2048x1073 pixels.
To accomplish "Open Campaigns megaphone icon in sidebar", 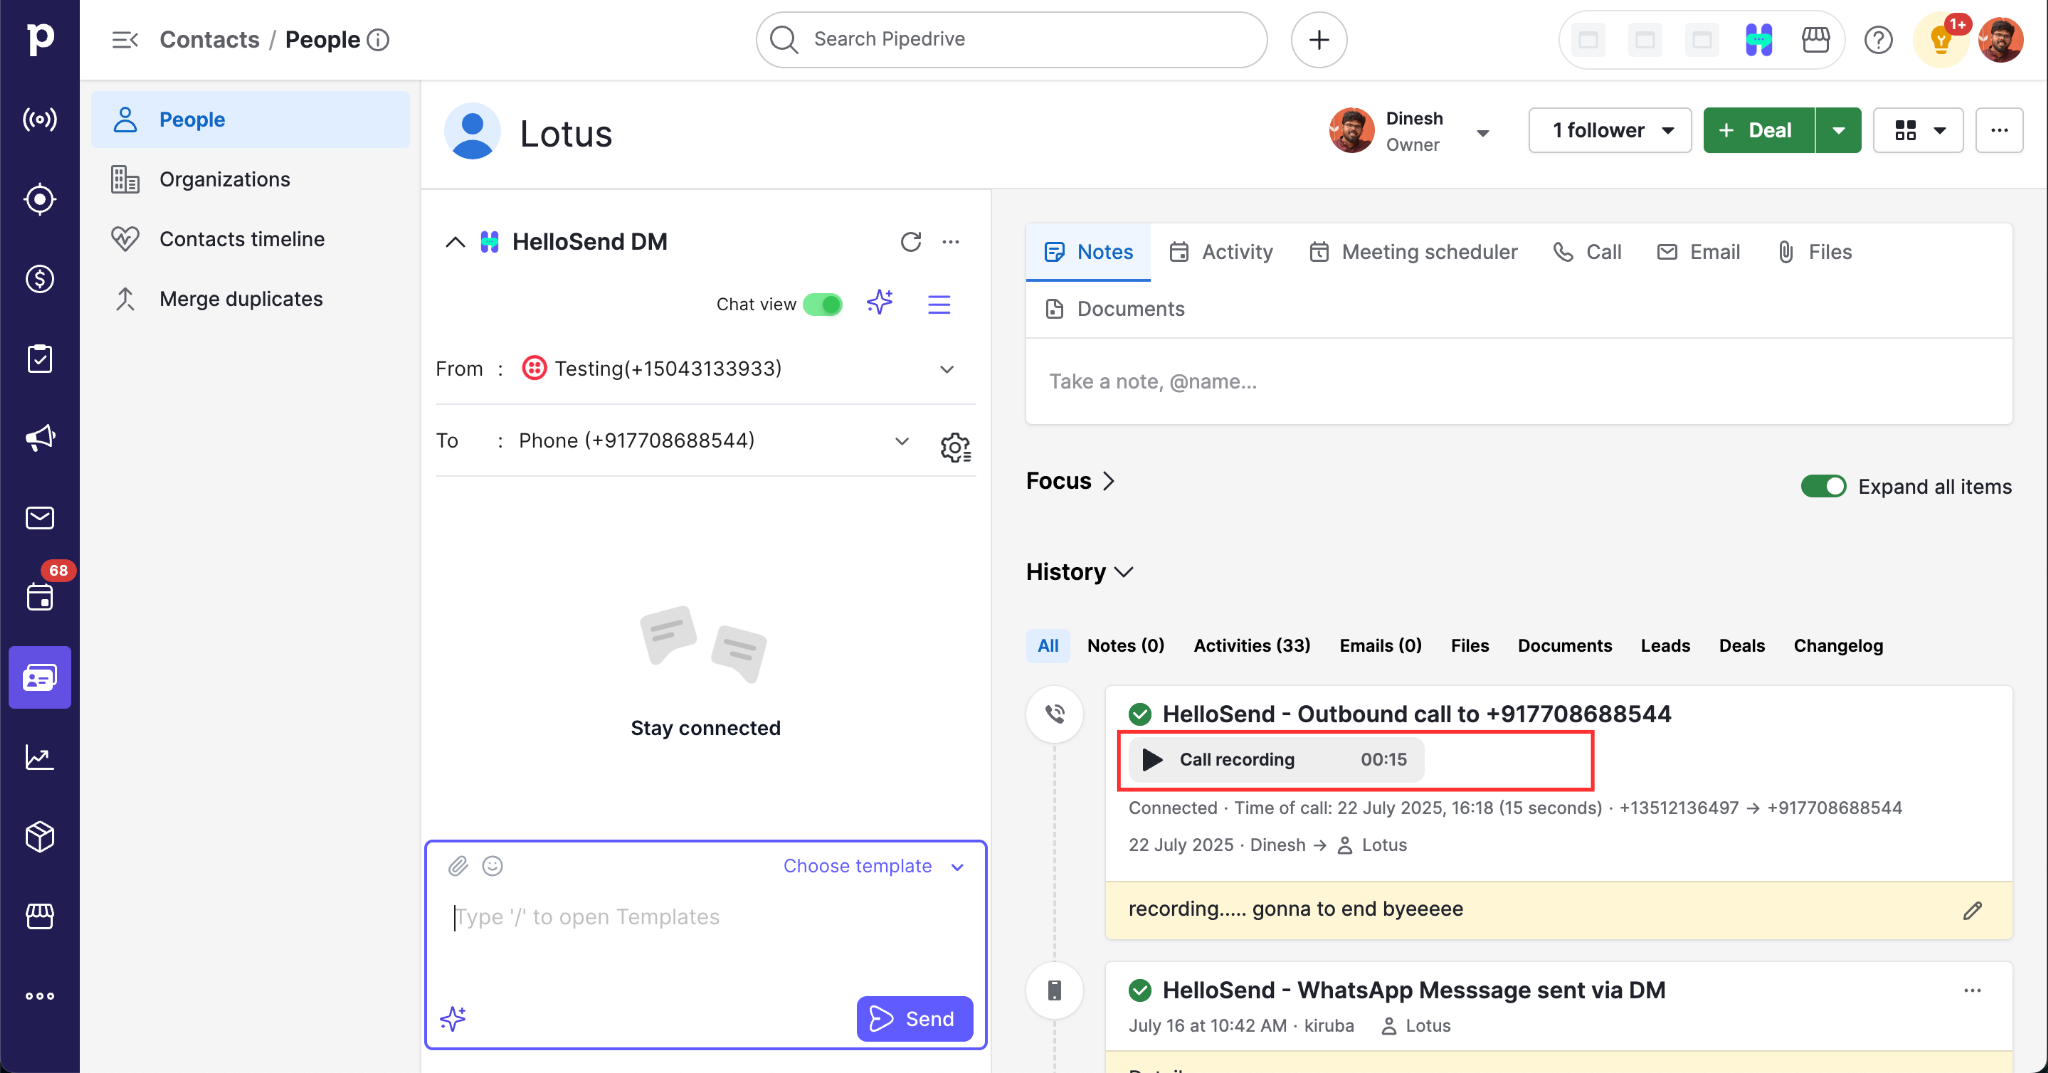I will click(x=40, y=438).
